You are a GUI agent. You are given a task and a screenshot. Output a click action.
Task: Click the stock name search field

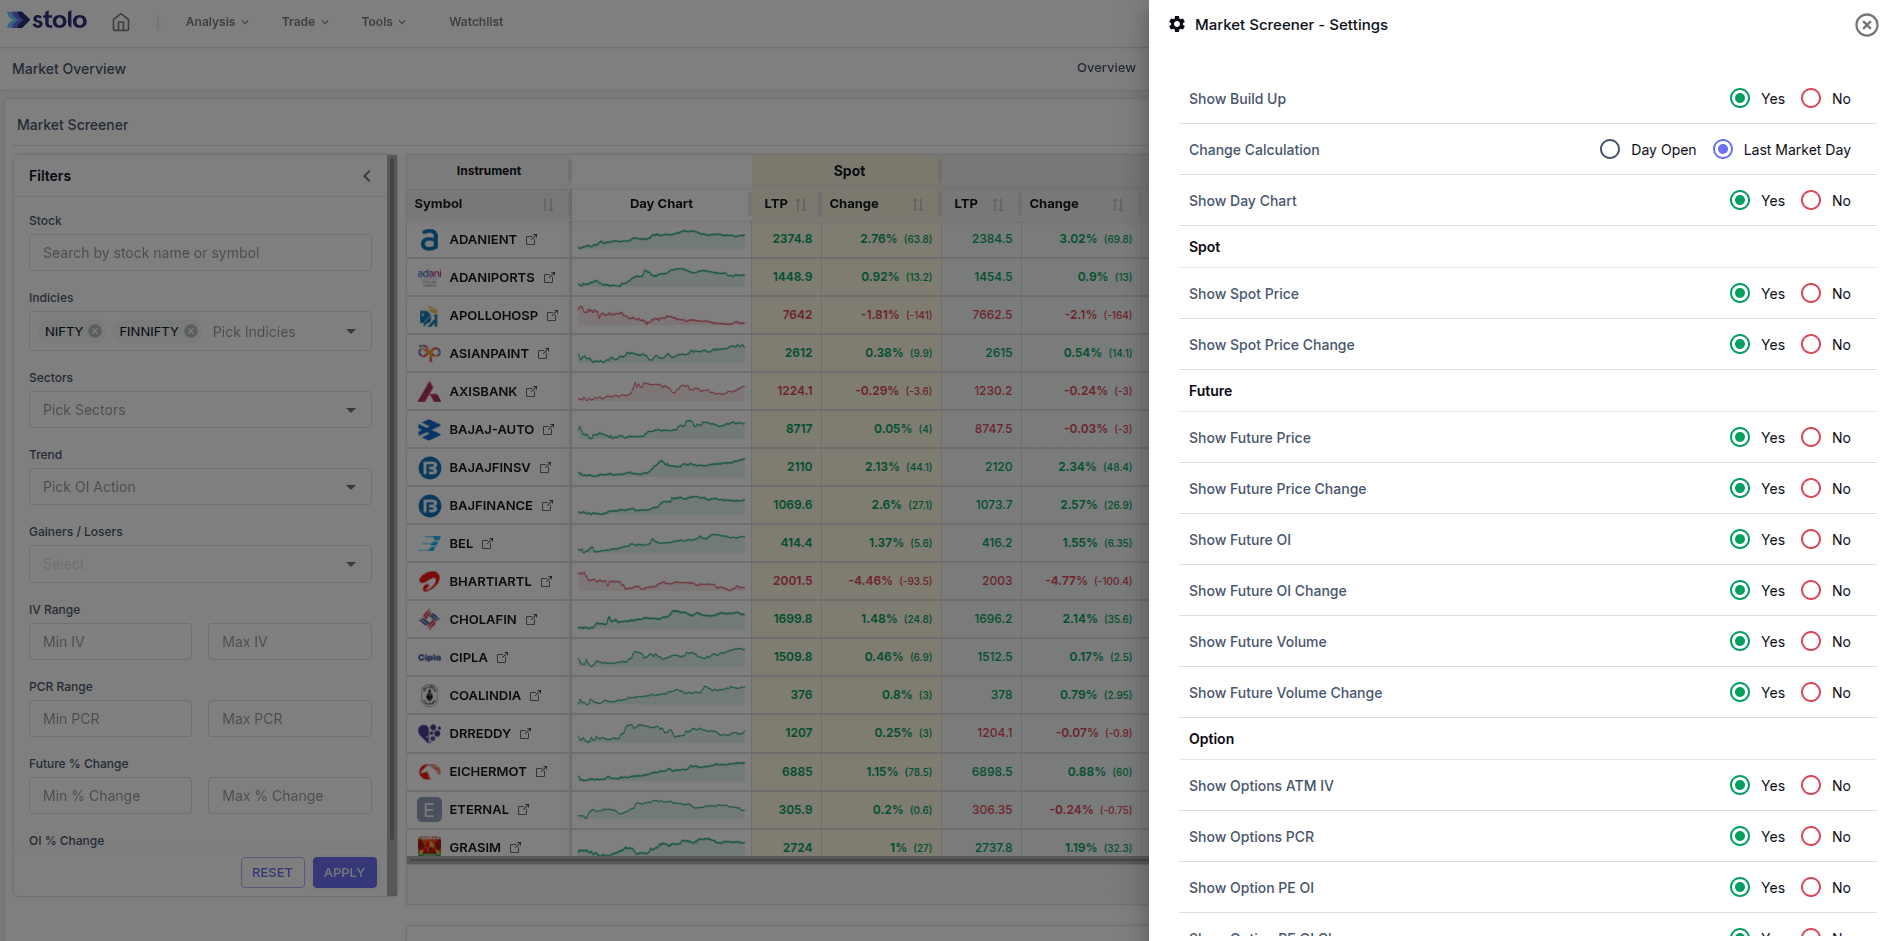(199, 252)
